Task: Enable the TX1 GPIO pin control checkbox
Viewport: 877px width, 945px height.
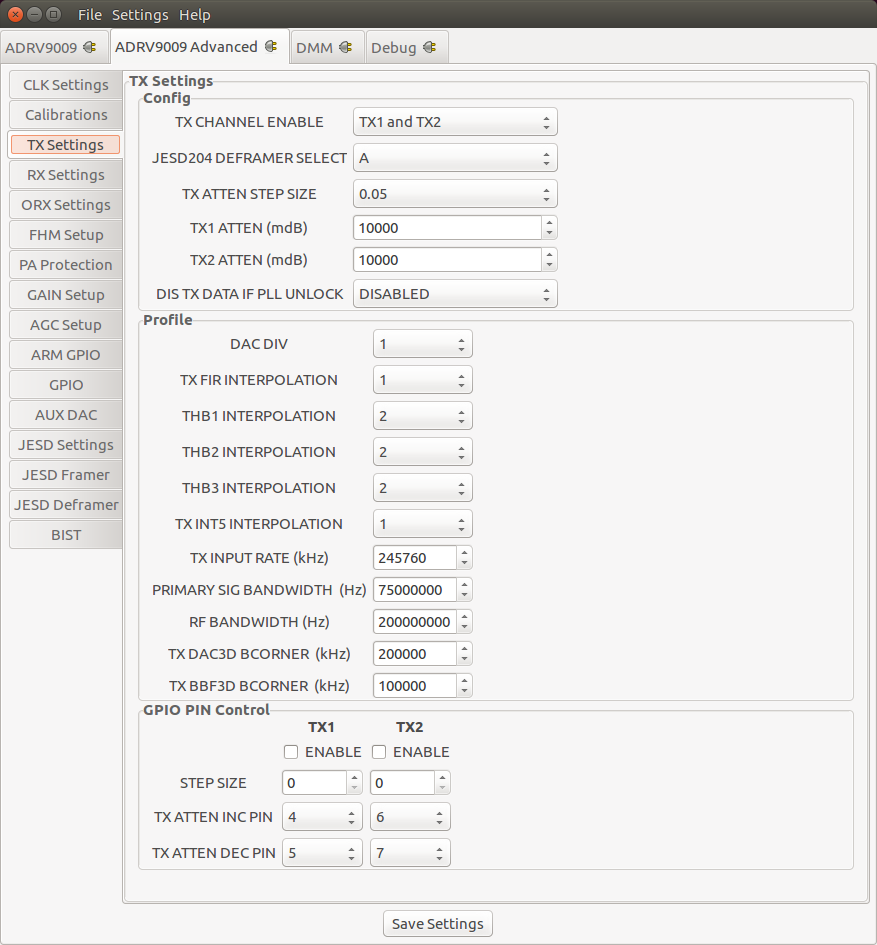Action: [290, 751]
